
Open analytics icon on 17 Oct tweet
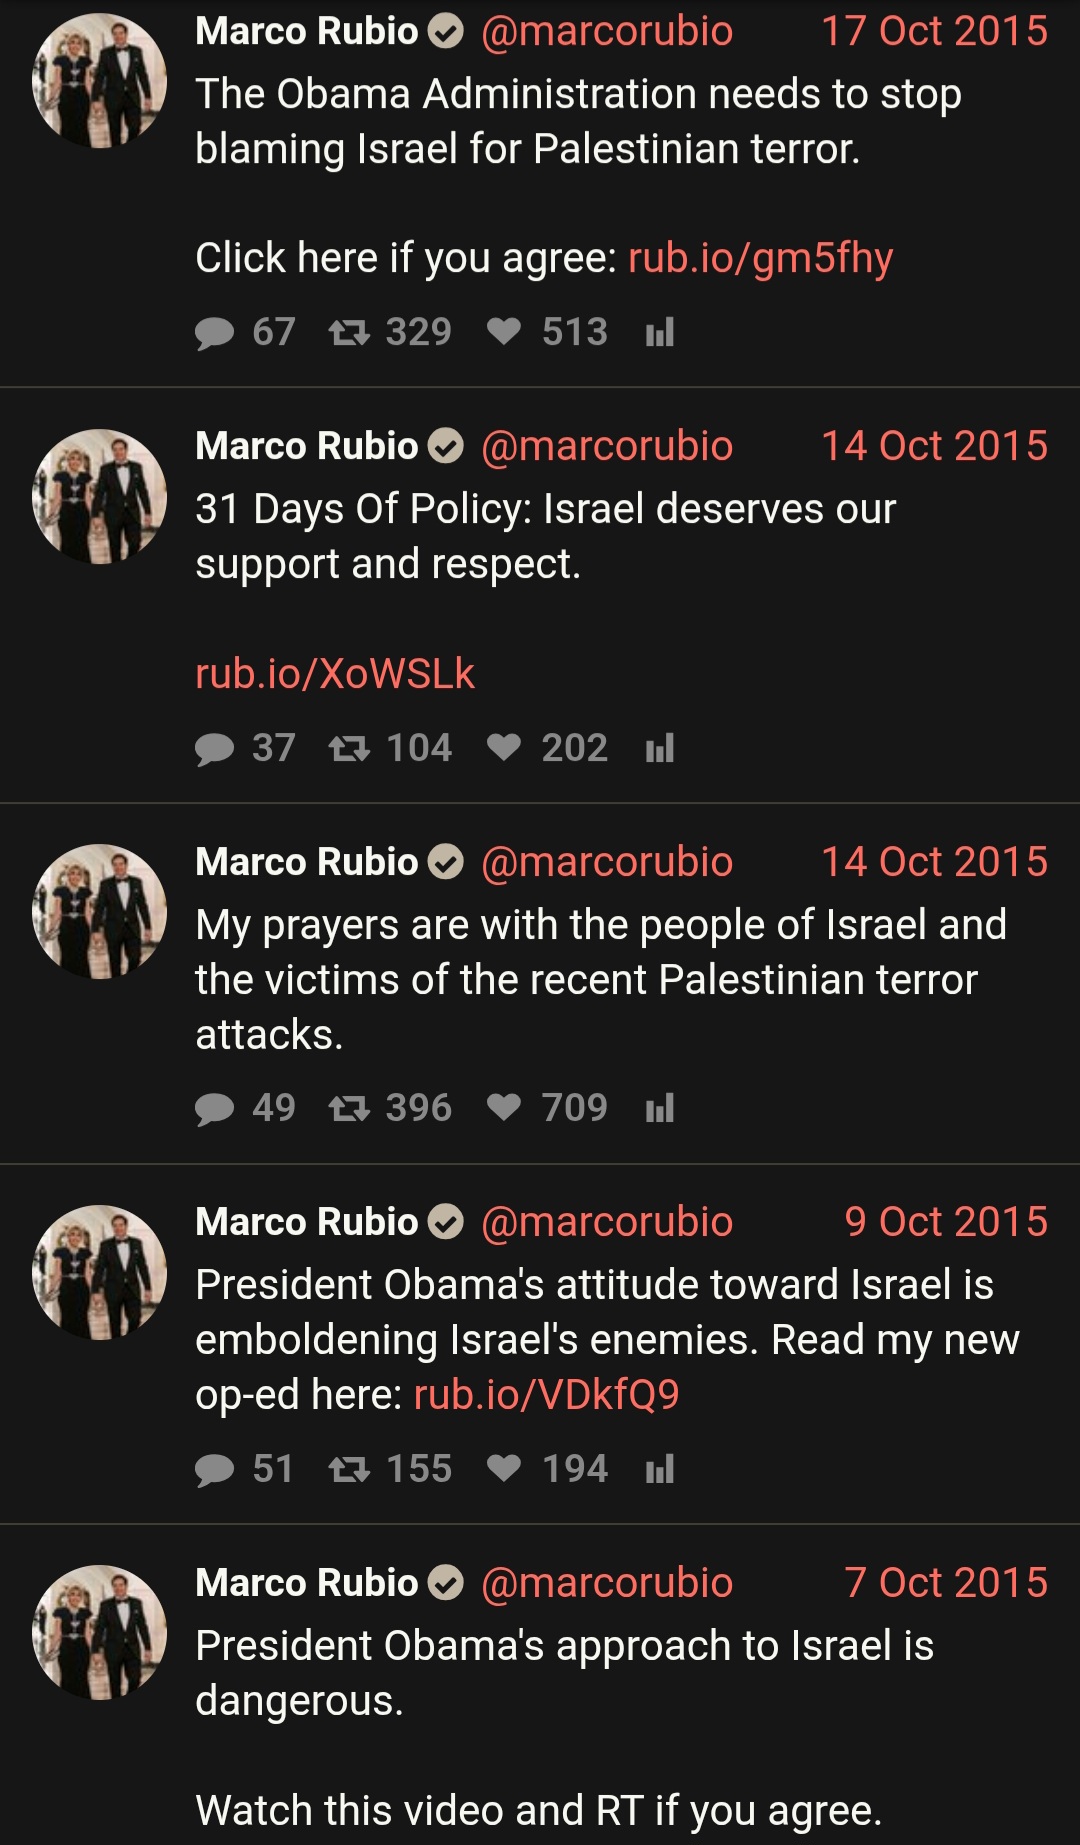click(660, 332)
